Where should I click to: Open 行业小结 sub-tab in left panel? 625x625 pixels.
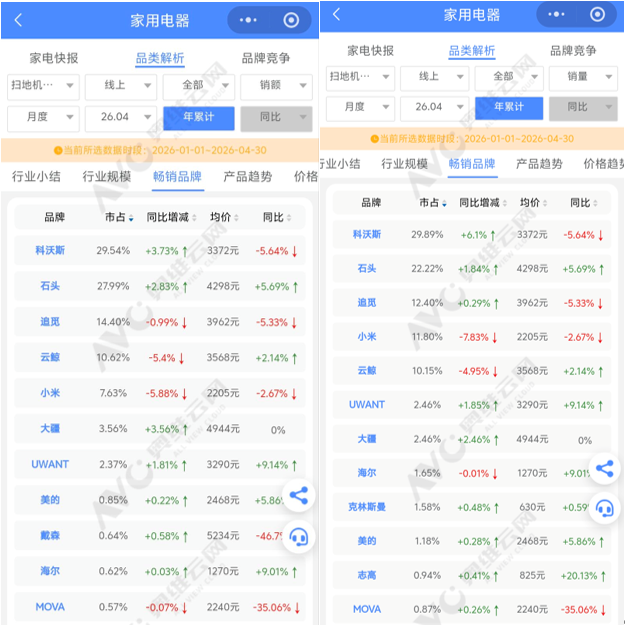pos(36,177)
